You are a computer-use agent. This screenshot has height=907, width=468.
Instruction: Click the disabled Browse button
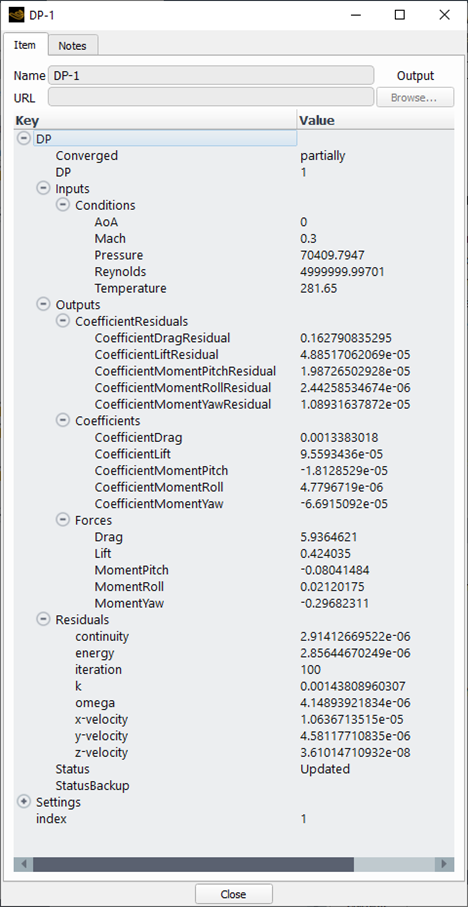(415, 98)
